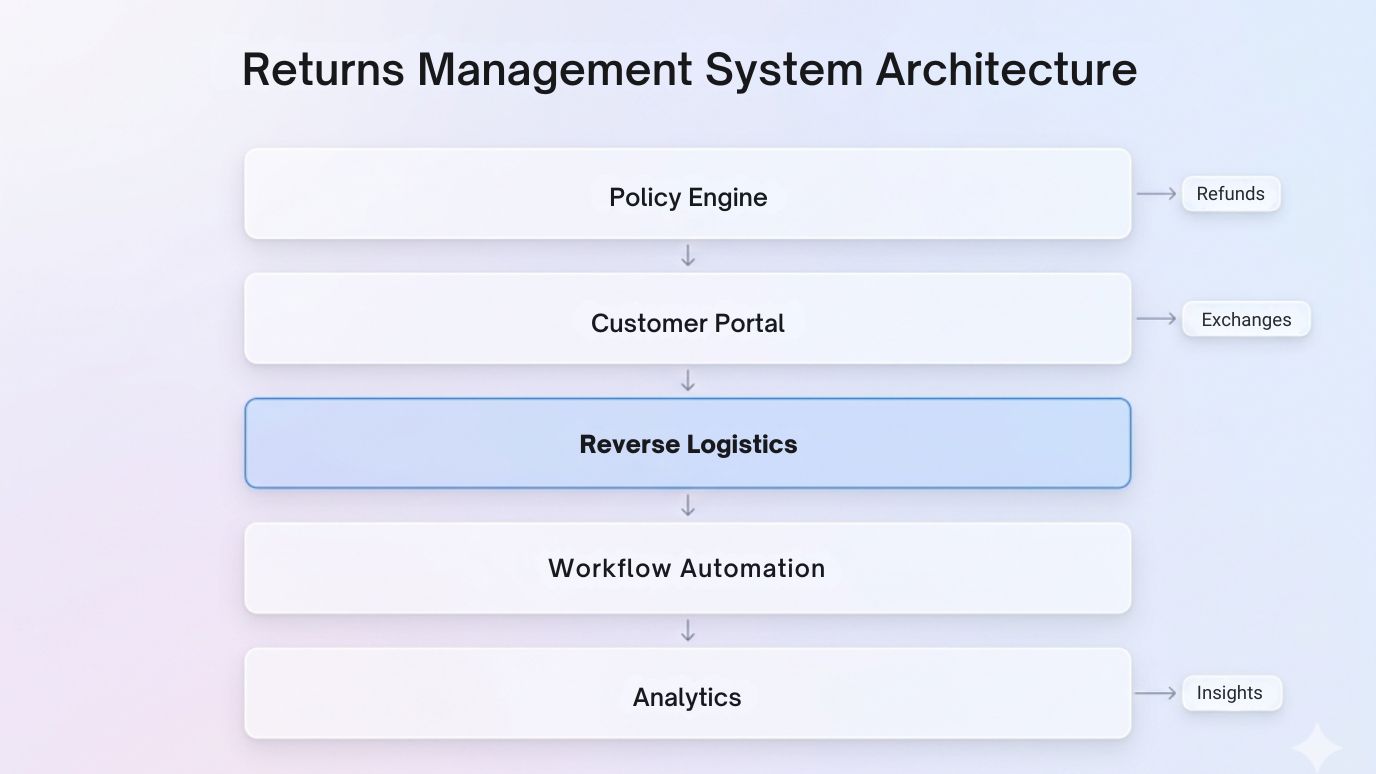Click the downward arrow below Workflow Automation

point(688,631)
